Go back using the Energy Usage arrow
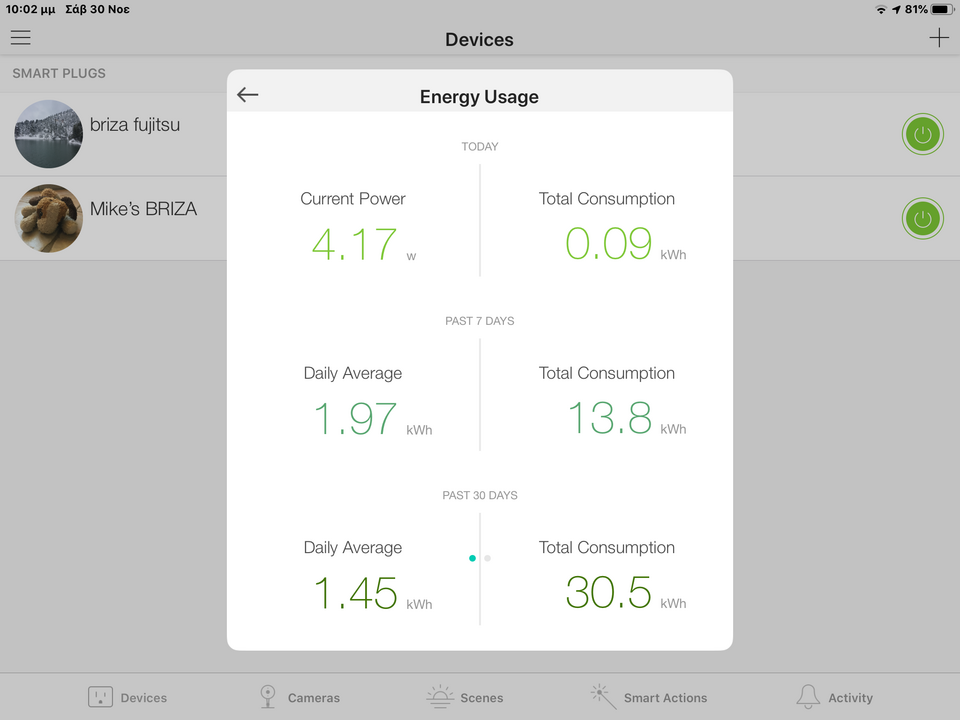 pos(247,95)
